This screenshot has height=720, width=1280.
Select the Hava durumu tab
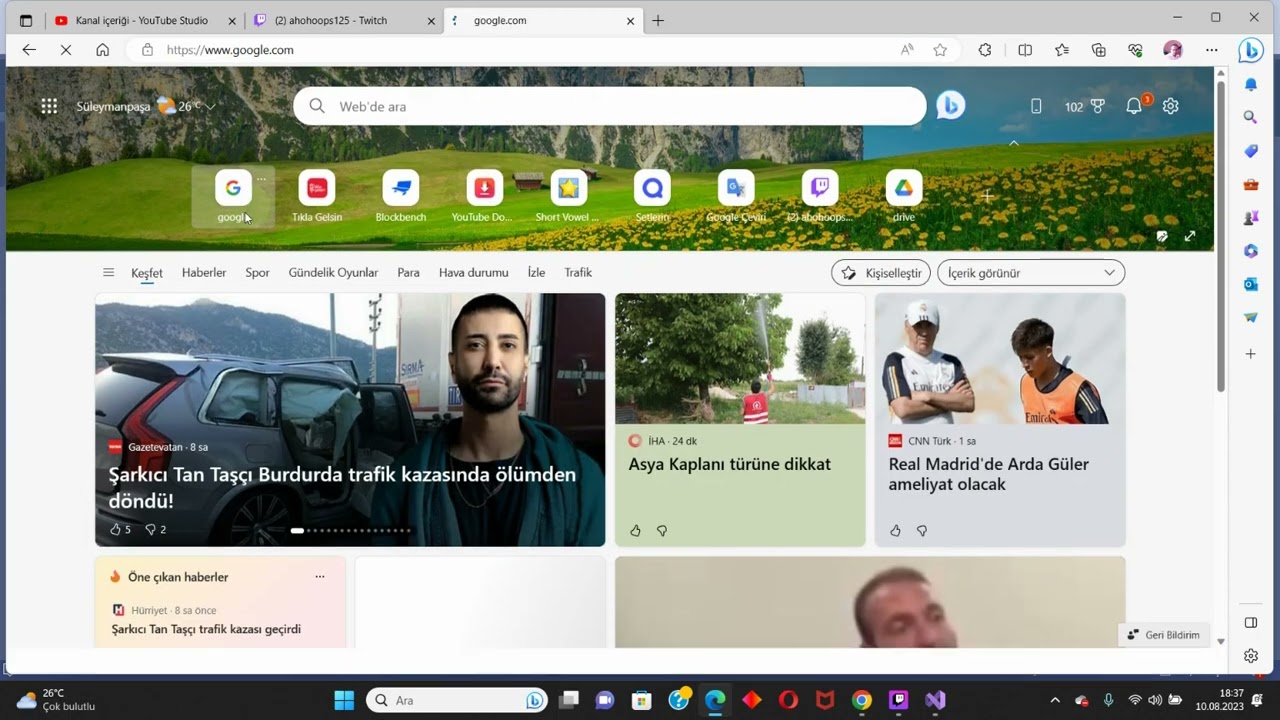pos(474,273)
